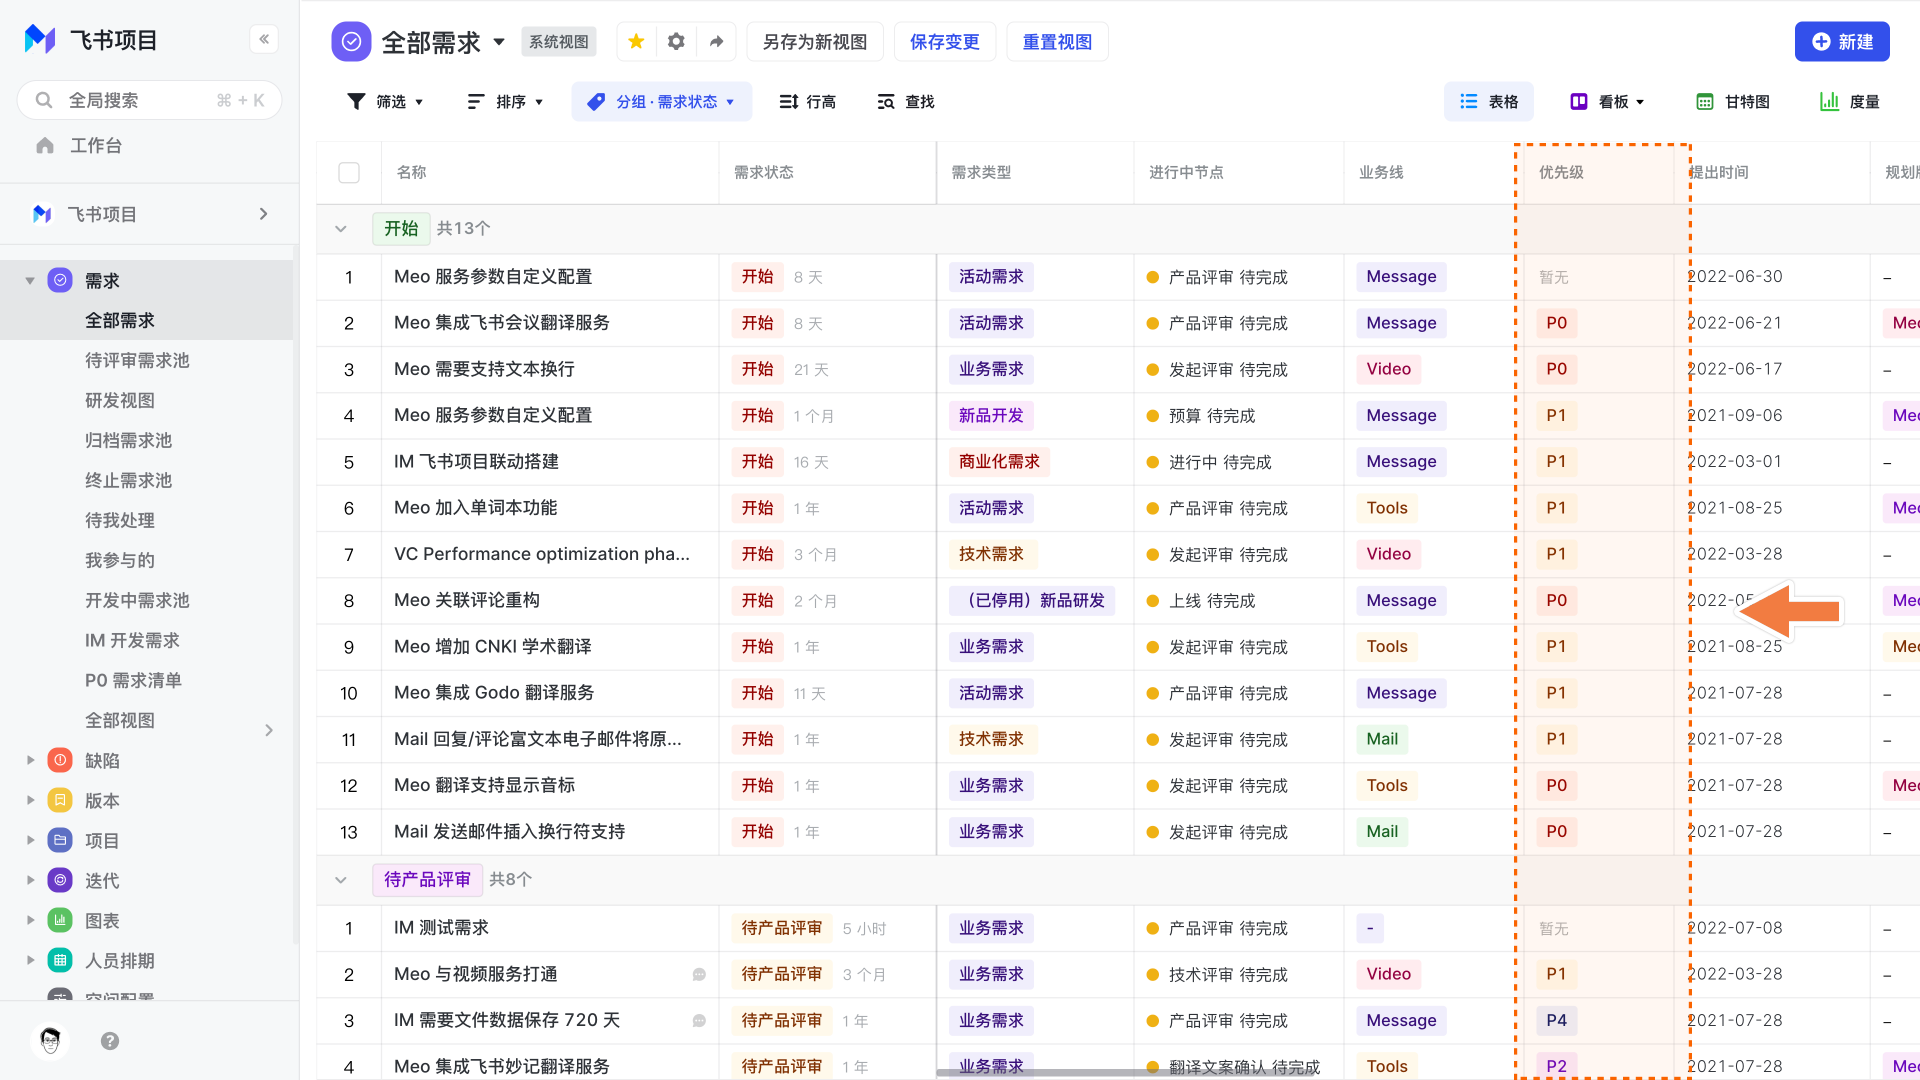This screenshot has width=1920, height=1080.
Task: Click P0 priority tag for Meo 关联评论重构
Action: (1557, 601)
